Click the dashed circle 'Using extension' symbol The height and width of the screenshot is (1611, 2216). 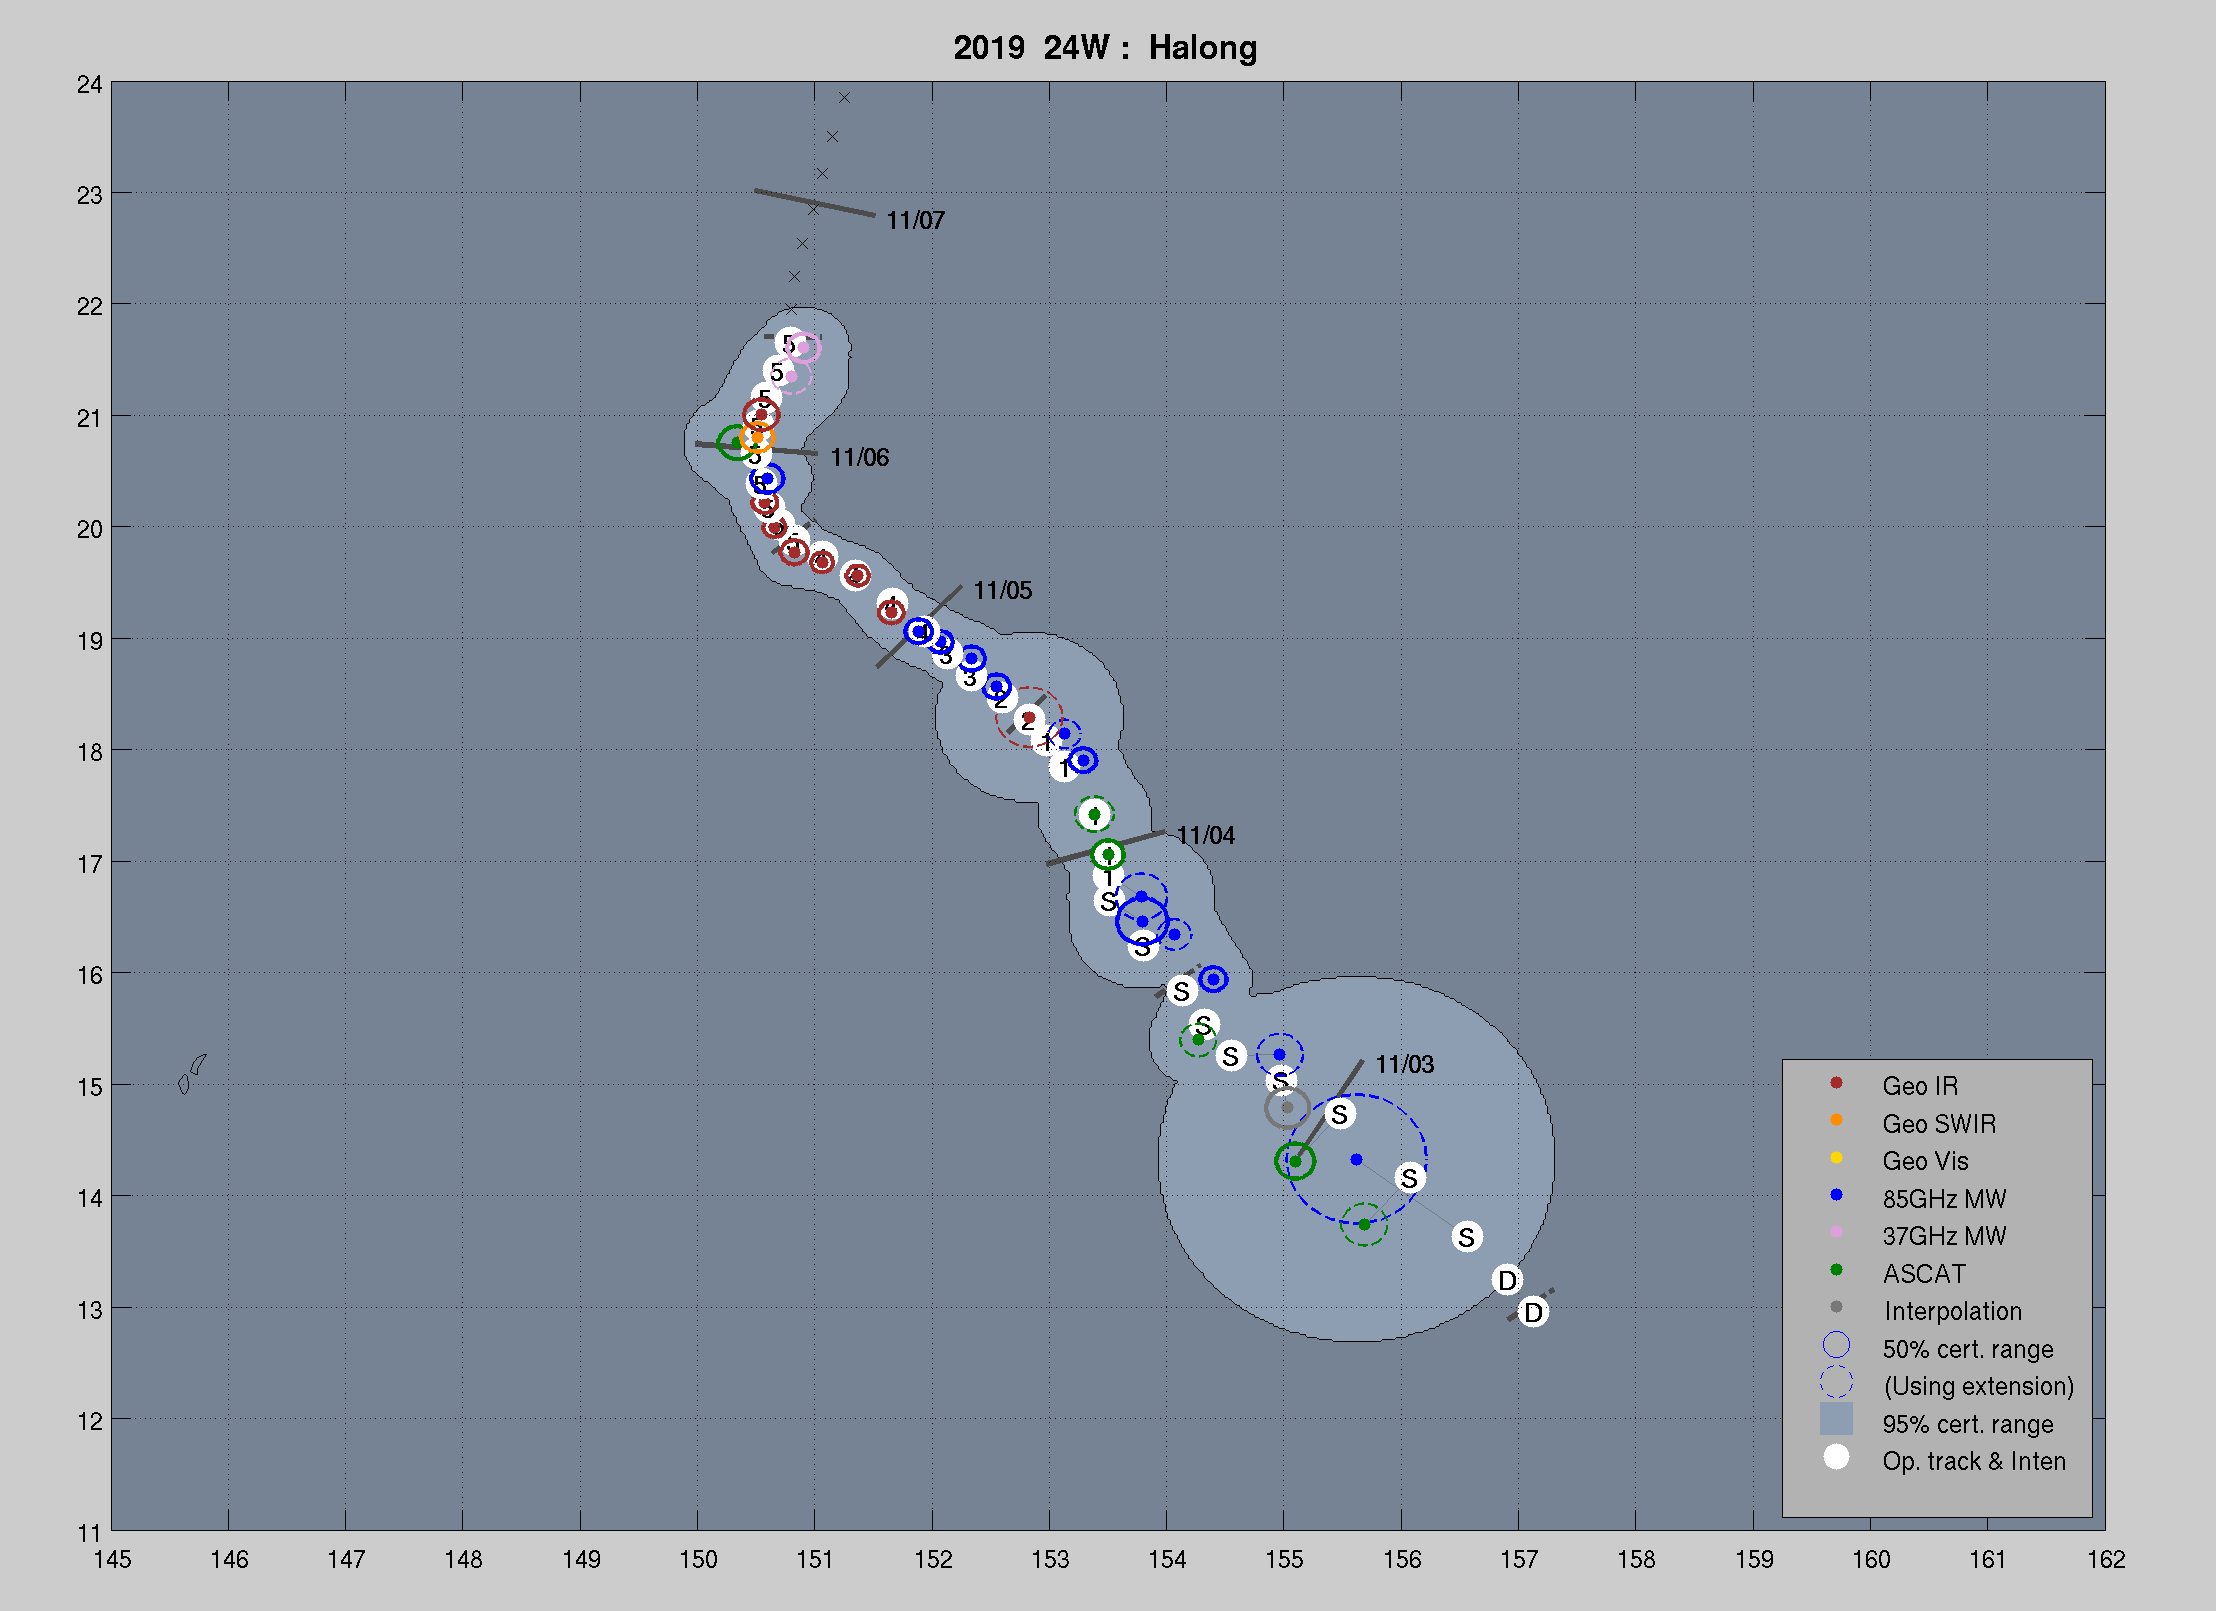(1836, 1383)
